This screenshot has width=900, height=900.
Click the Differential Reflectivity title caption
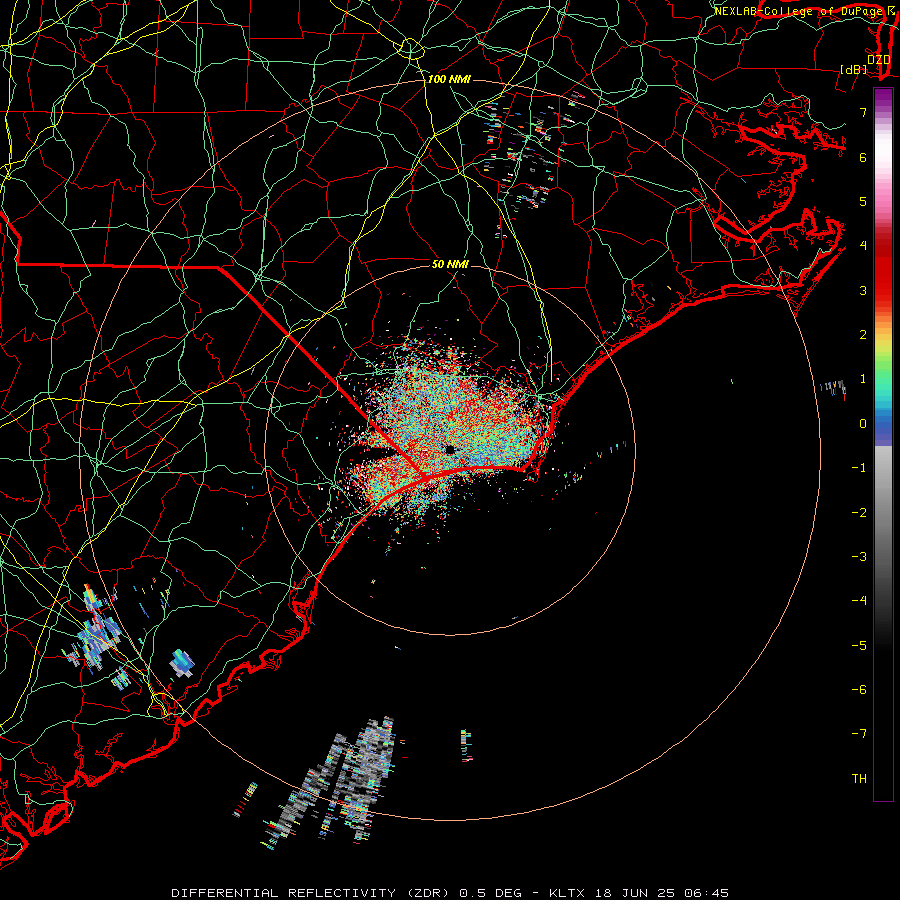[450, 893]
